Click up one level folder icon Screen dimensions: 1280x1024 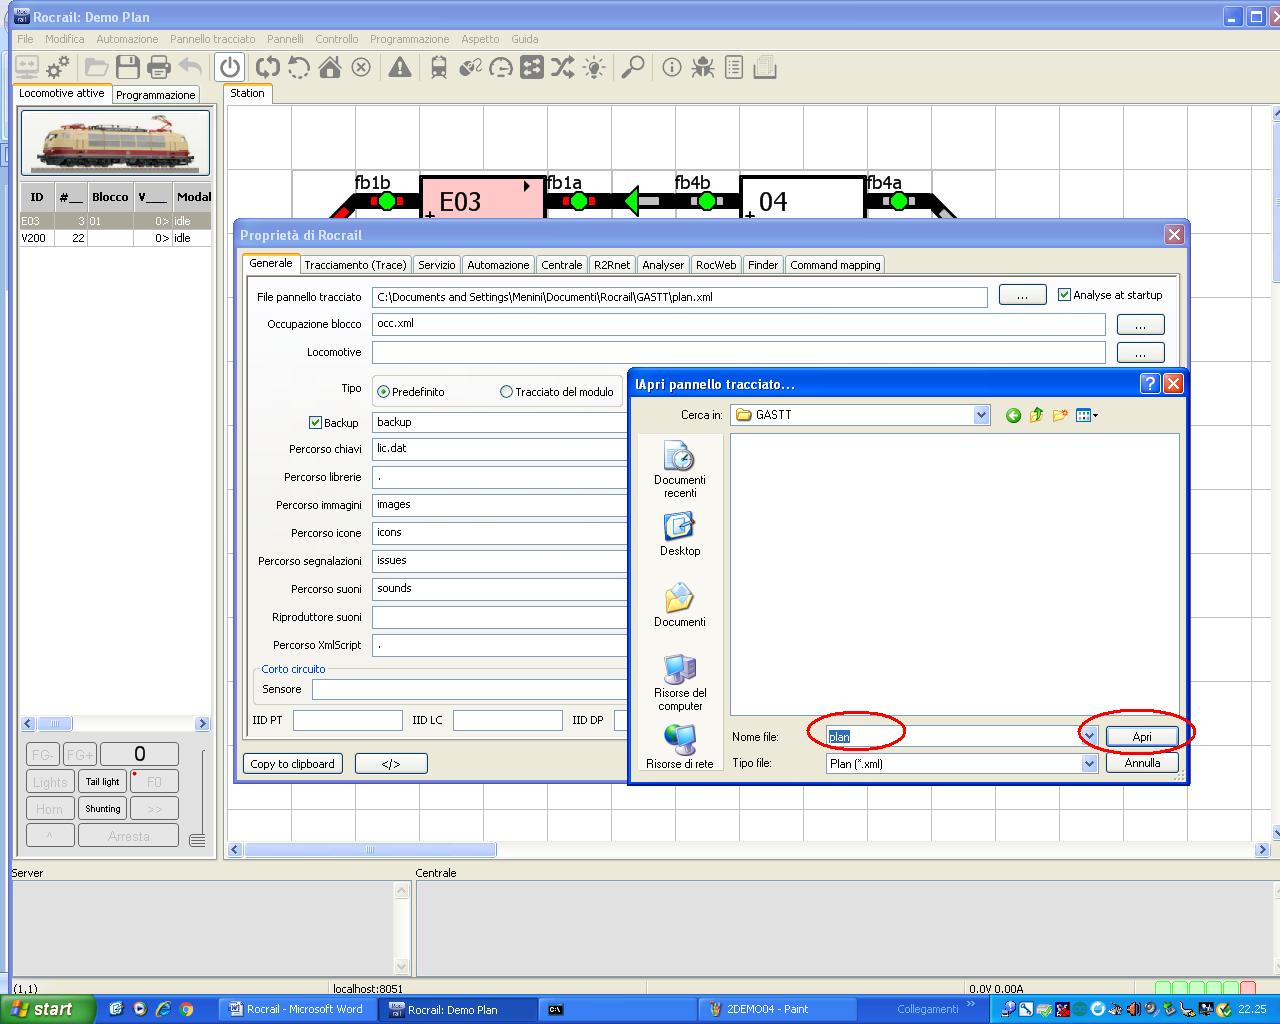pyautogui.click(x=1036, y=415)
